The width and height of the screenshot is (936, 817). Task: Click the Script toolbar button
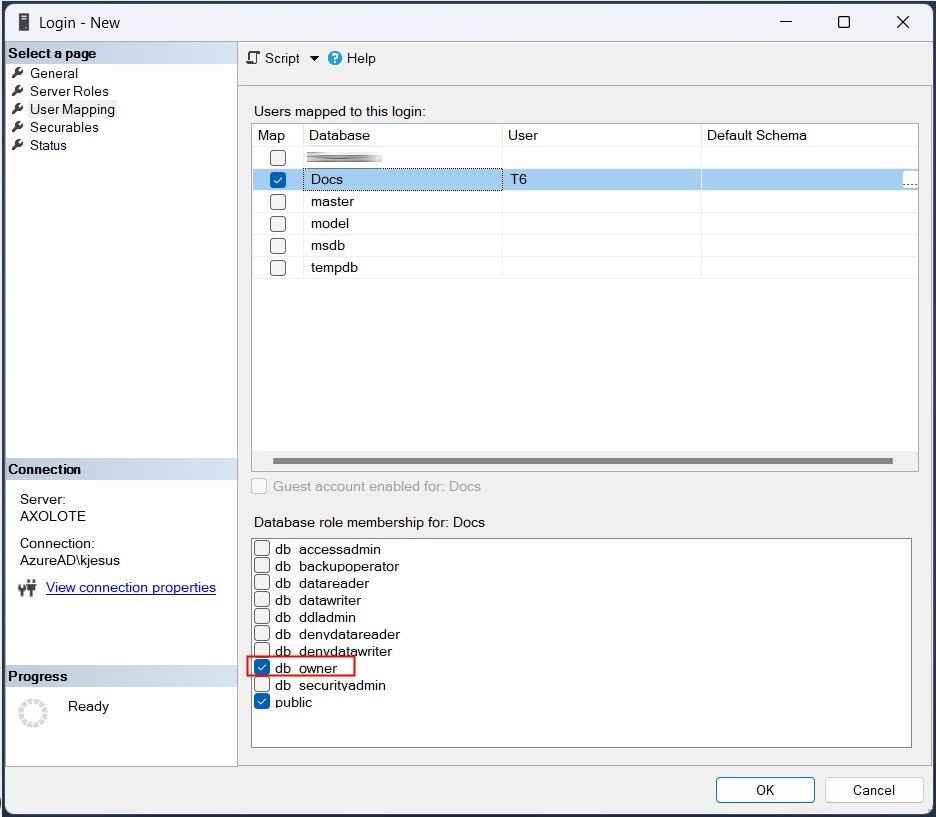(273, 58)
